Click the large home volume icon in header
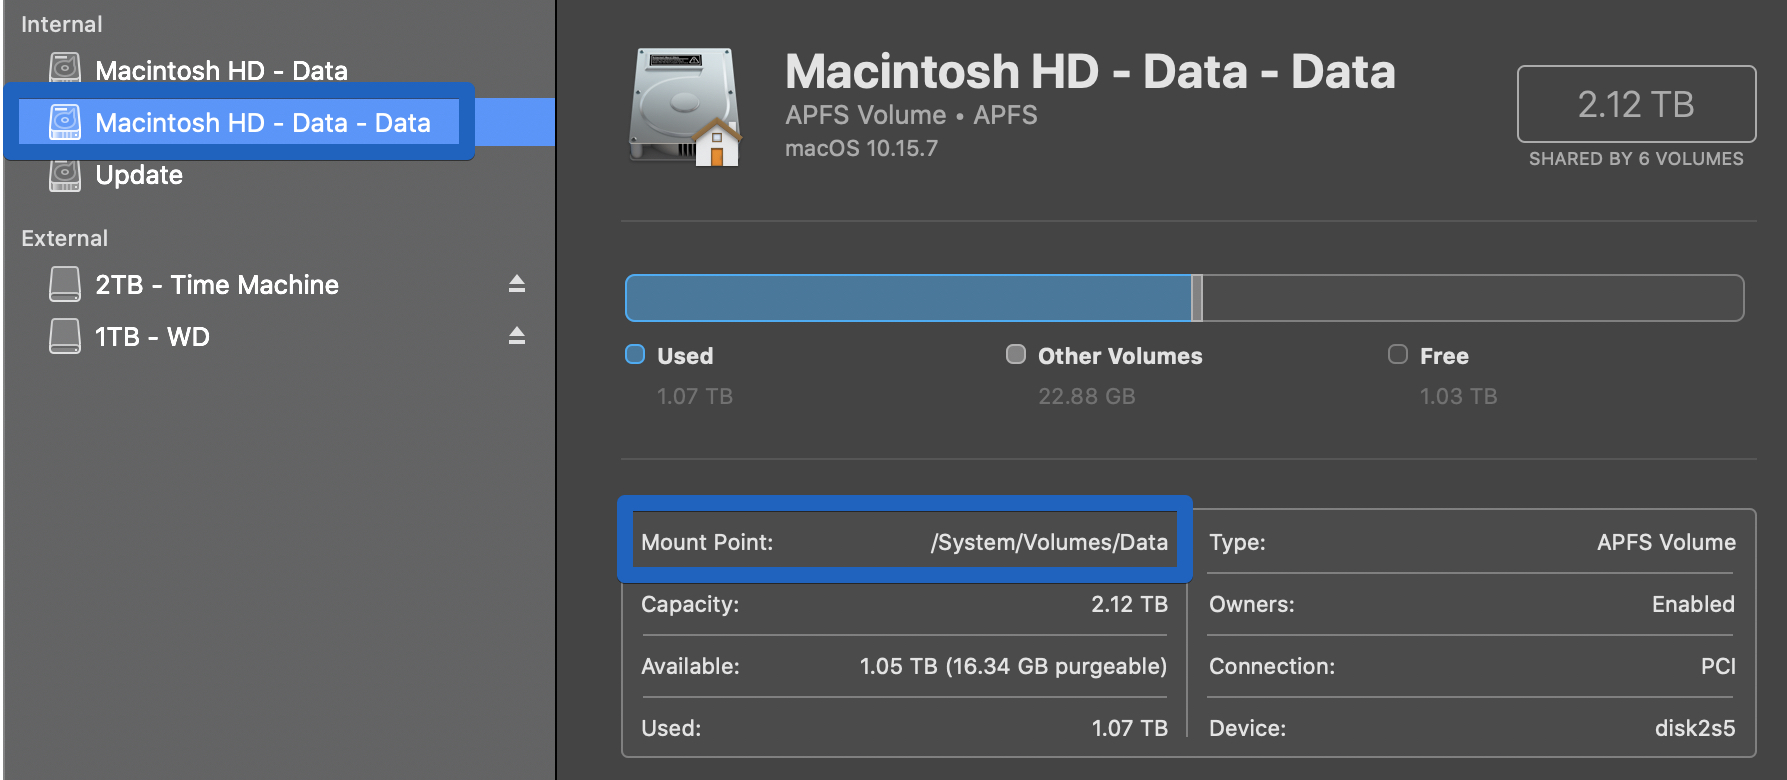Screen dimensions: 1787x780 (x=685, y=107)
